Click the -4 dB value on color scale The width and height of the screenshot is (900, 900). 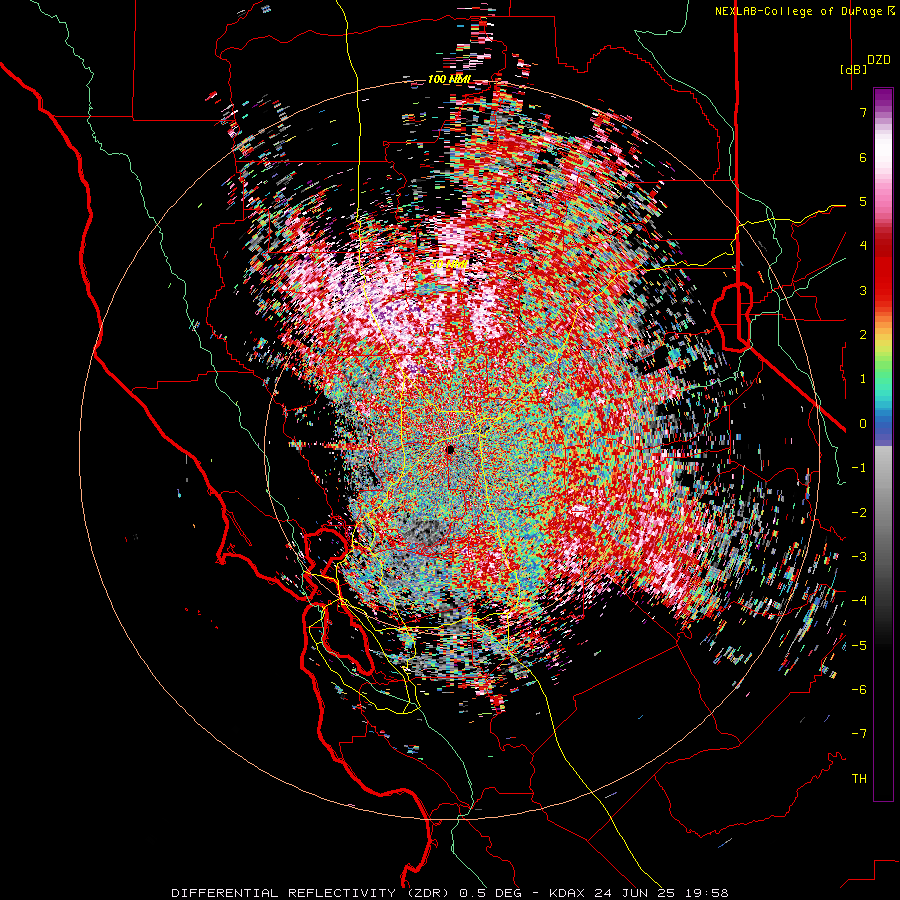click(x=859, y=601)
